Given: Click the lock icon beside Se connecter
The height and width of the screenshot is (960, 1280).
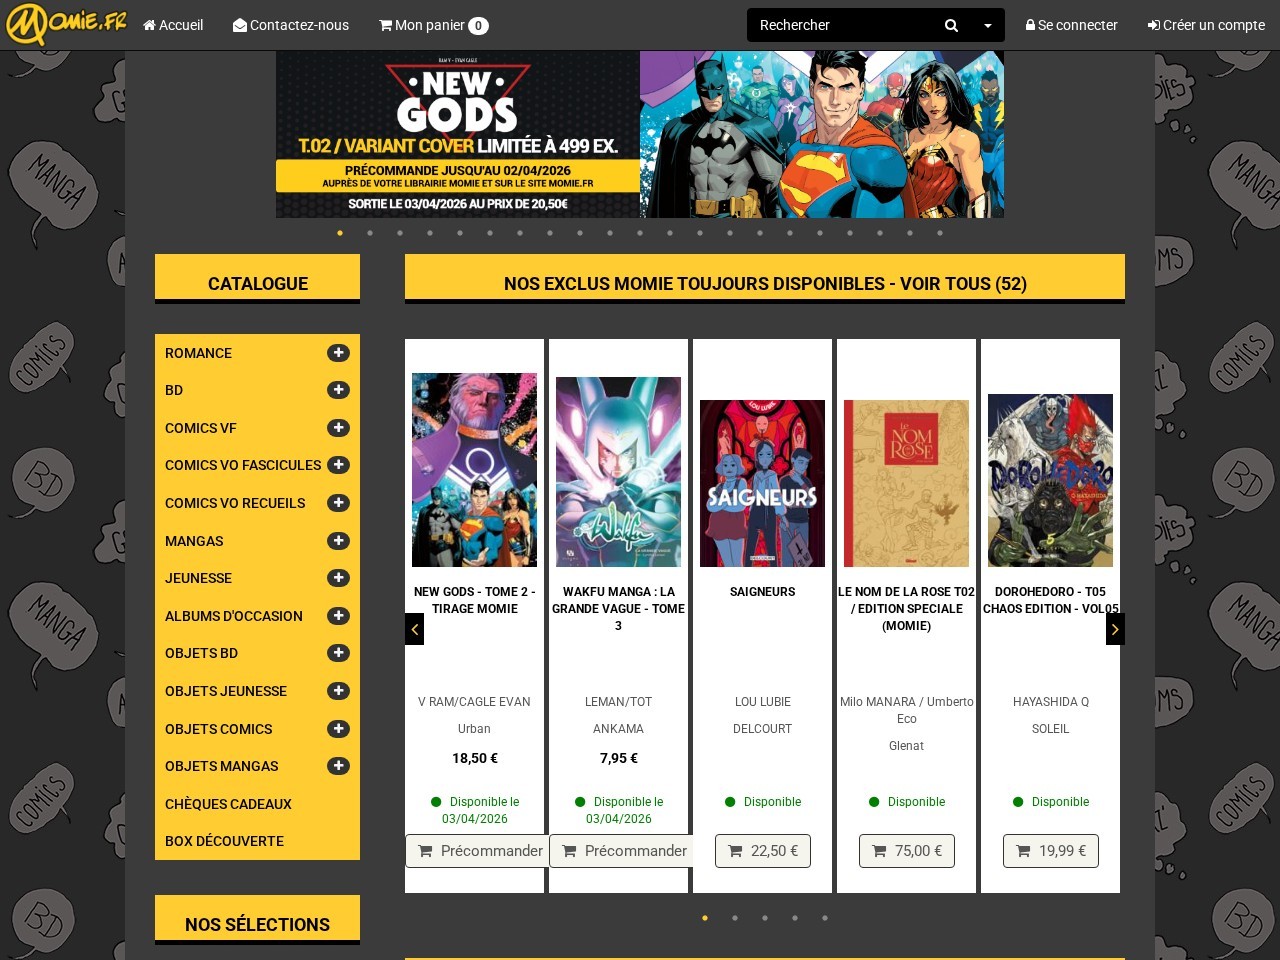Looking at the screenshot, I should pos(1031,25).
